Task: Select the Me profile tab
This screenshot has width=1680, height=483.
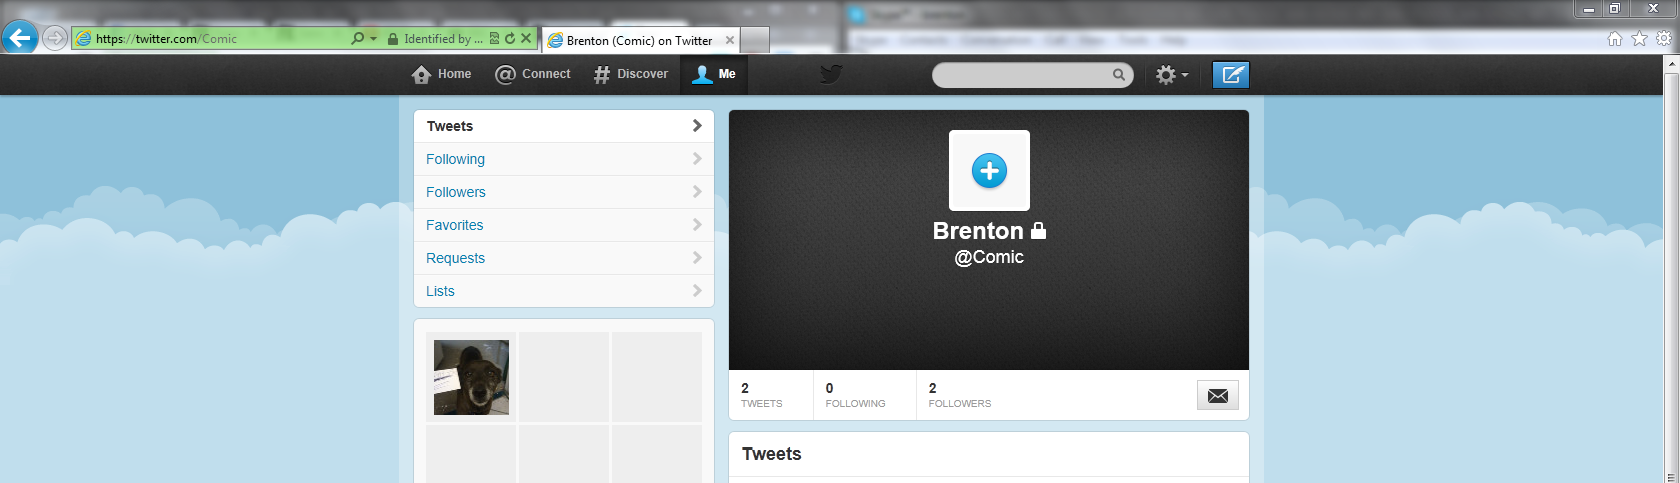Action: click(714, 74)
